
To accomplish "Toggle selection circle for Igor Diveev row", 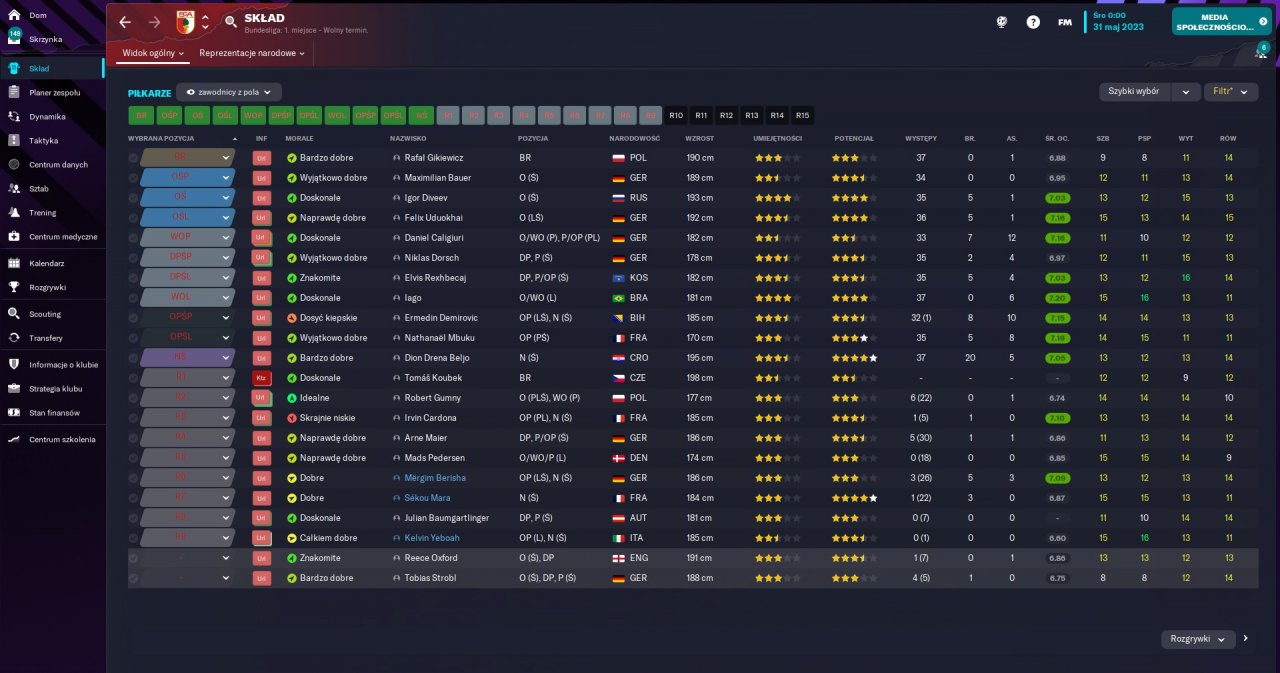I will pyautogui.click(x=133, y=198).
